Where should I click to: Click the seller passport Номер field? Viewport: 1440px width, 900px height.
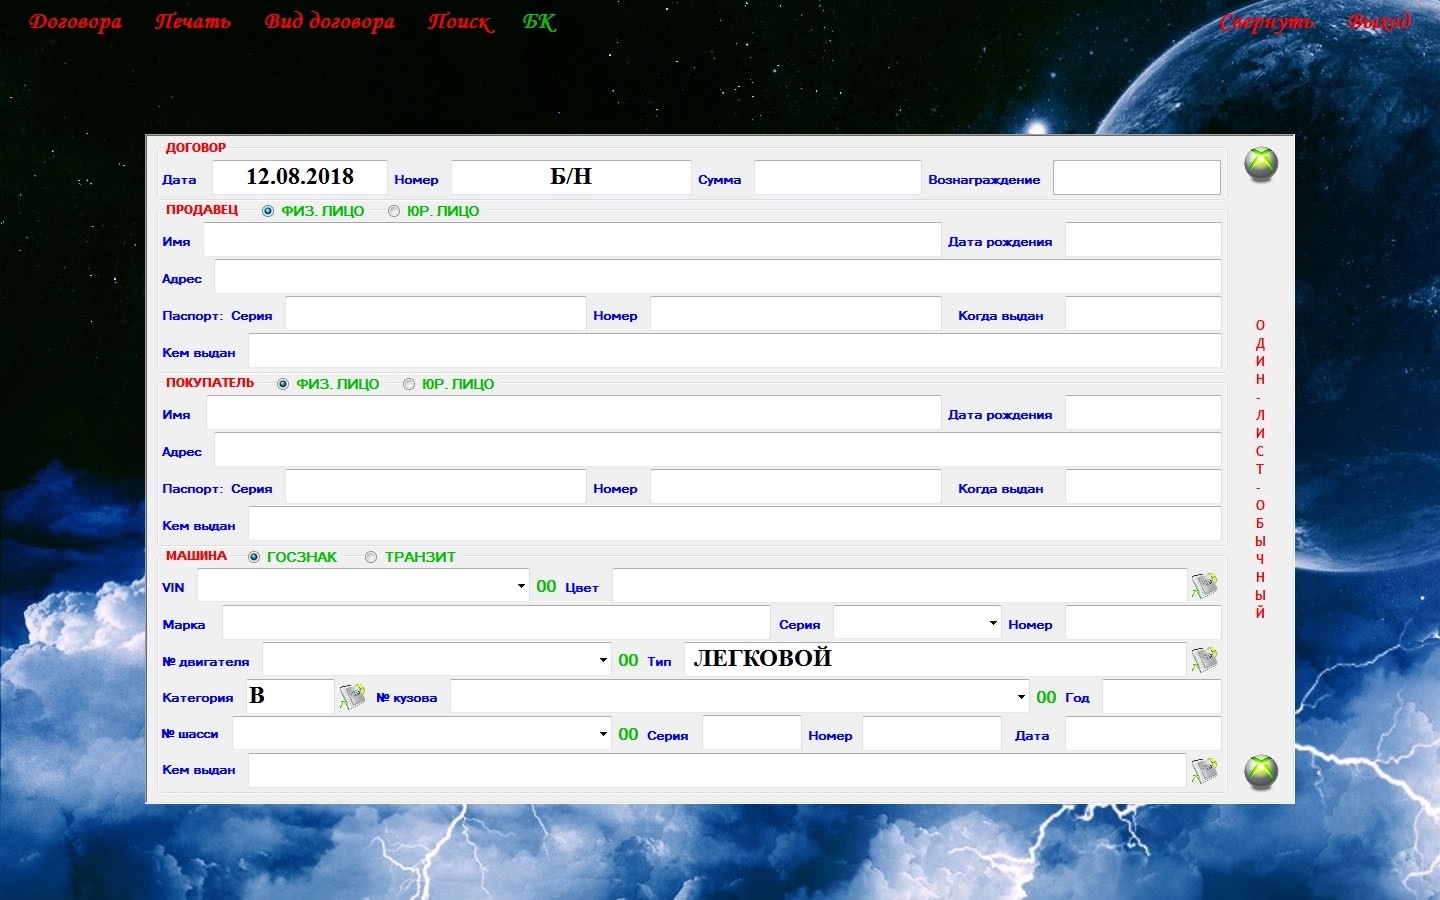point(796,314)
